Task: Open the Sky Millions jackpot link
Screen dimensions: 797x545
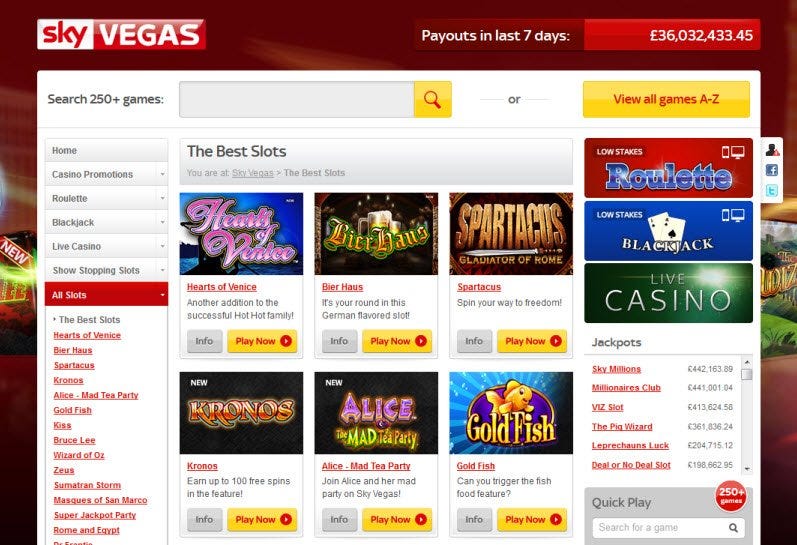Action: click(616, 369)
